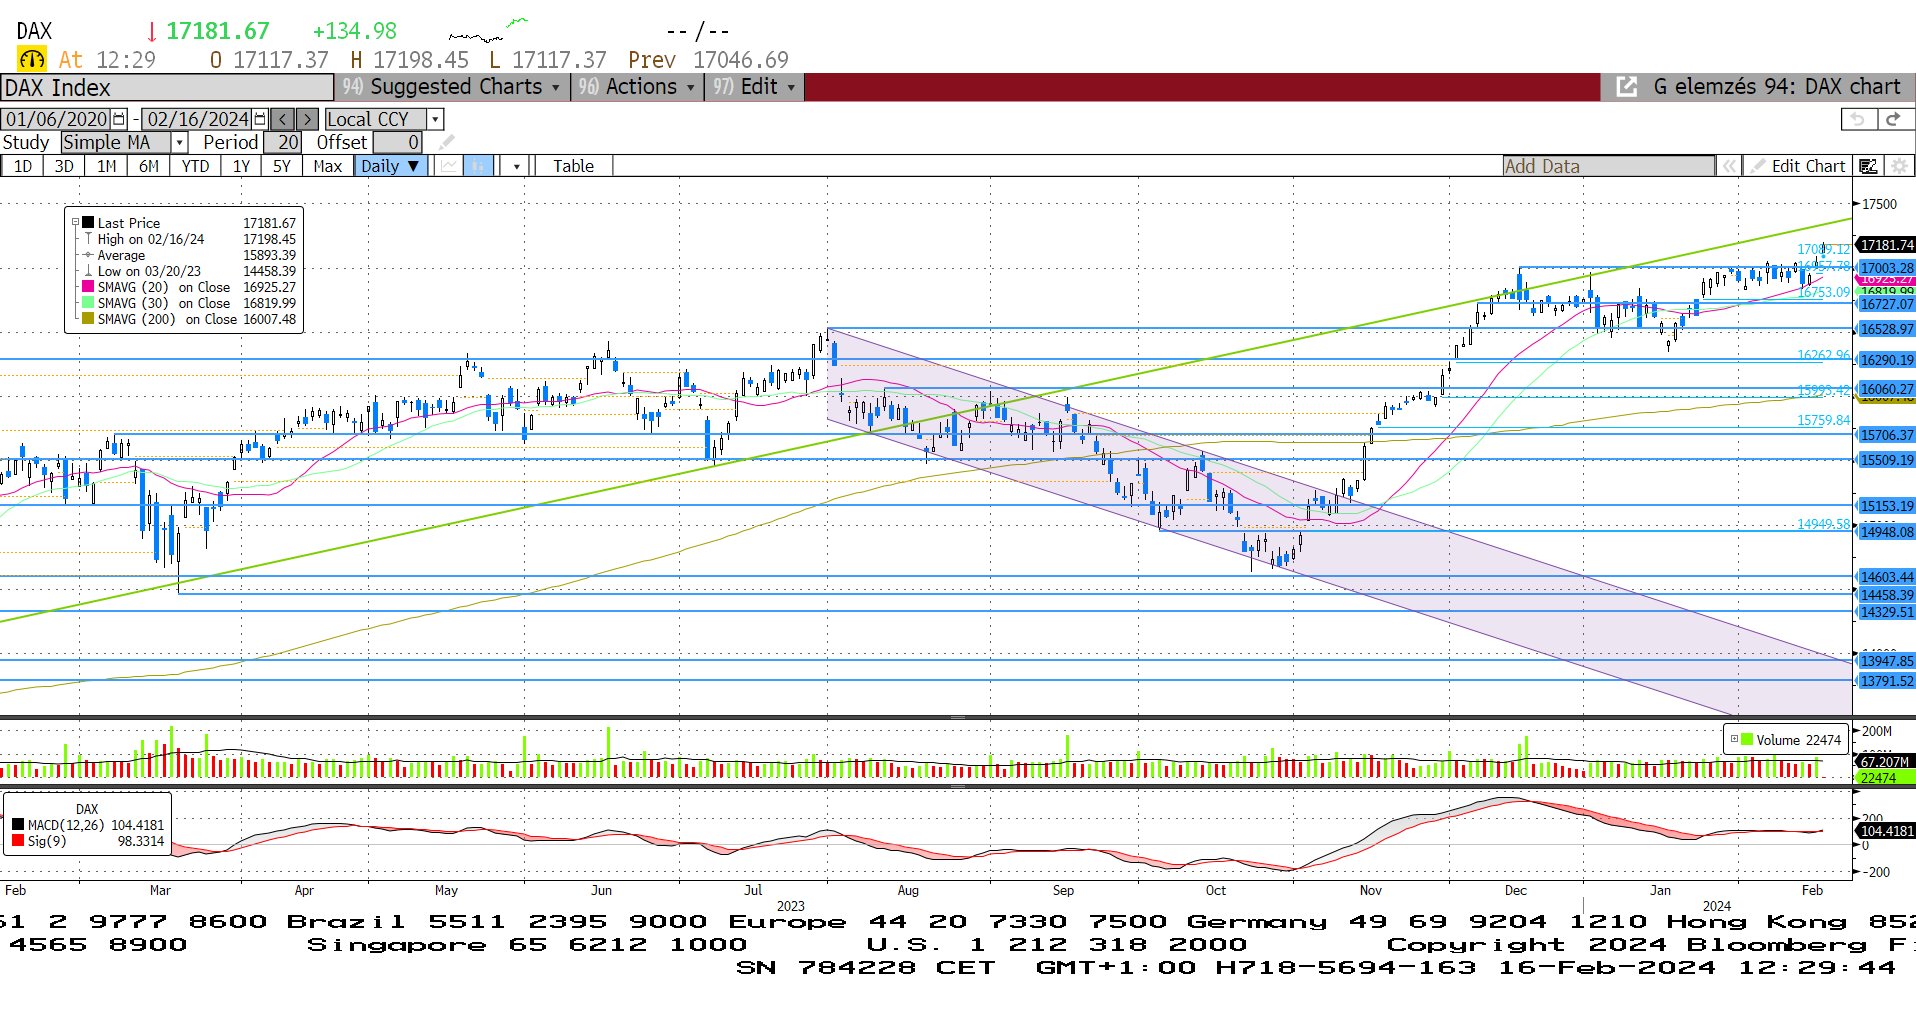This screenshot has height=1023, width=1916.
Task: Expand the Suggested Charts menu
Action: click(x=452, y=87)
